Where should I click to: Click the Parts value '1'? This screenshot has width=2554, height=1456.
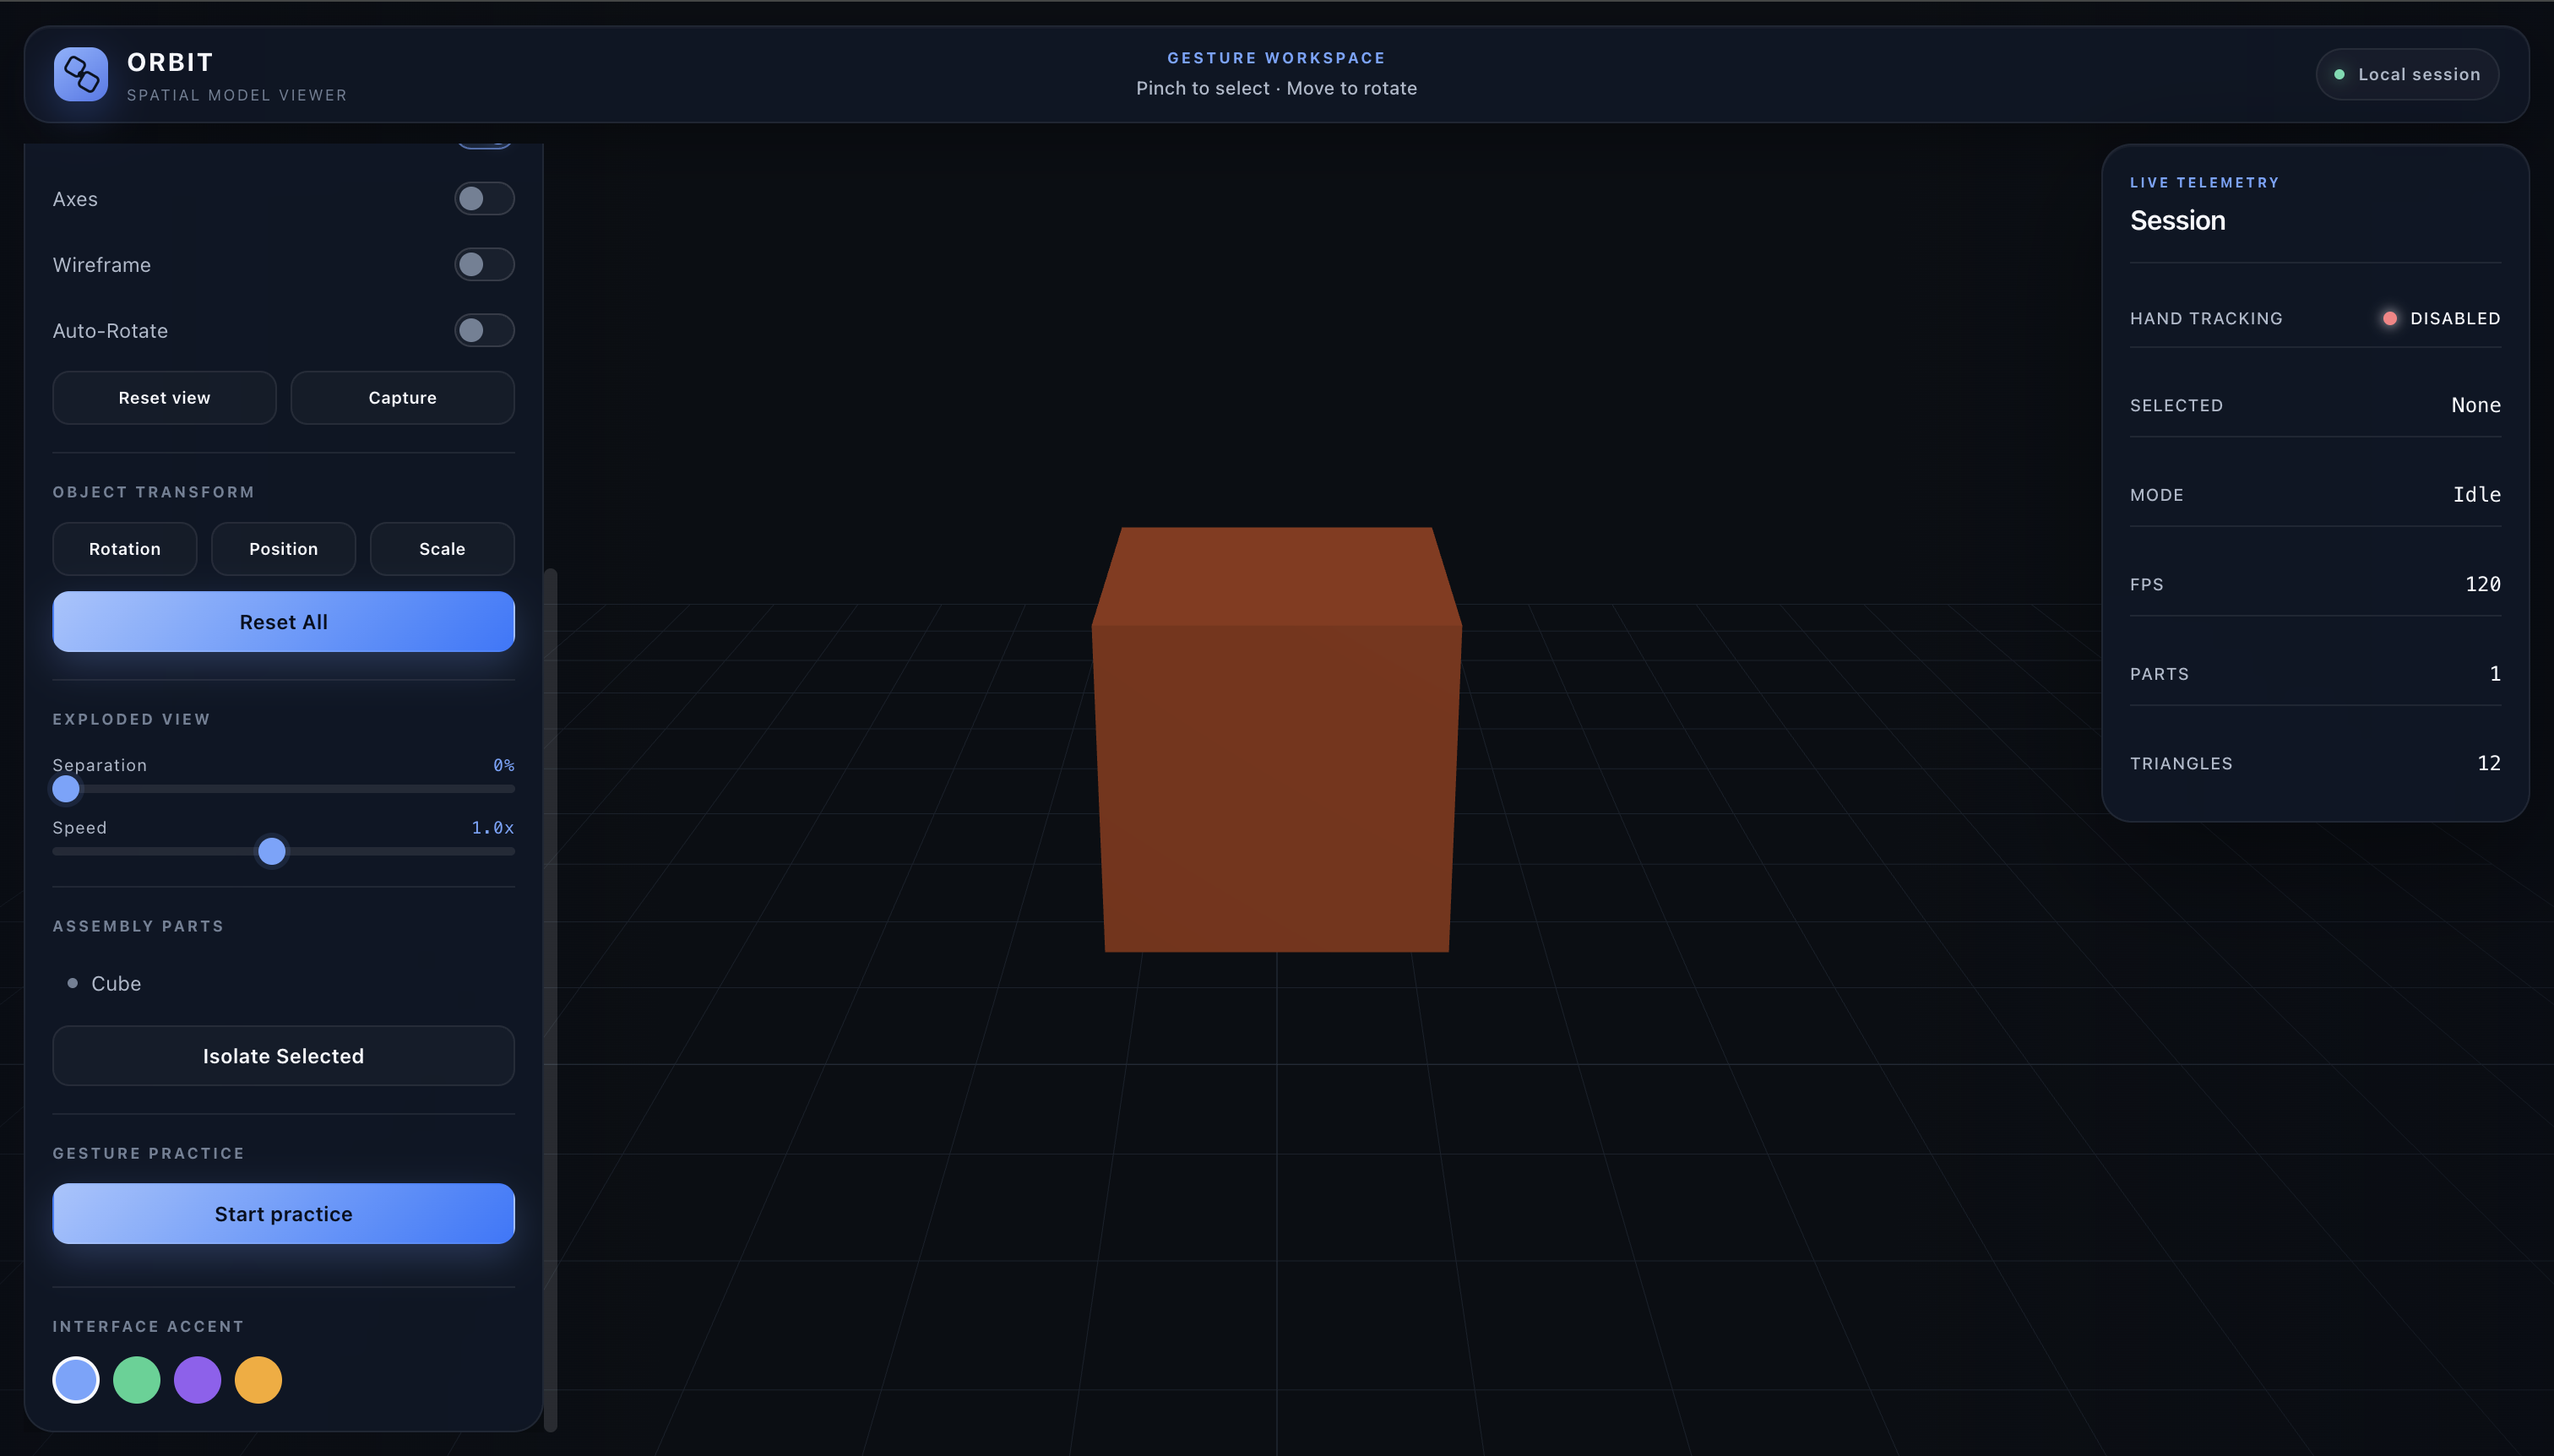(x=2495, y=674)
